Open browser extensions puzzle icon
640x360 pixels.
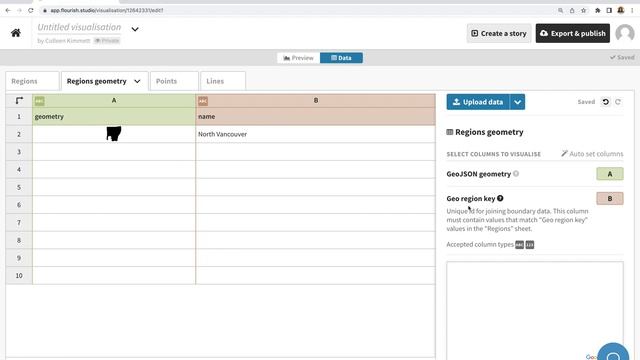(x=598, y=10)
